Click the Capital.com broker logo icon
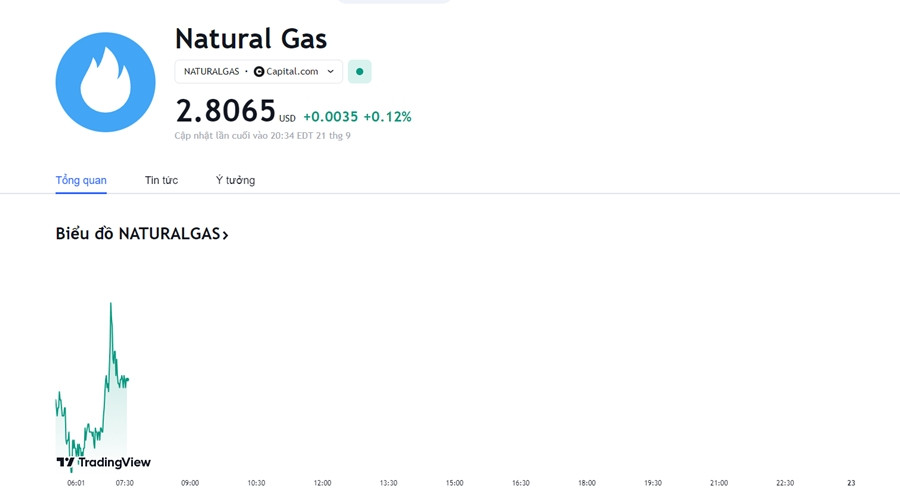This screenshot has height=493, width=900. (x=259, y=72)
